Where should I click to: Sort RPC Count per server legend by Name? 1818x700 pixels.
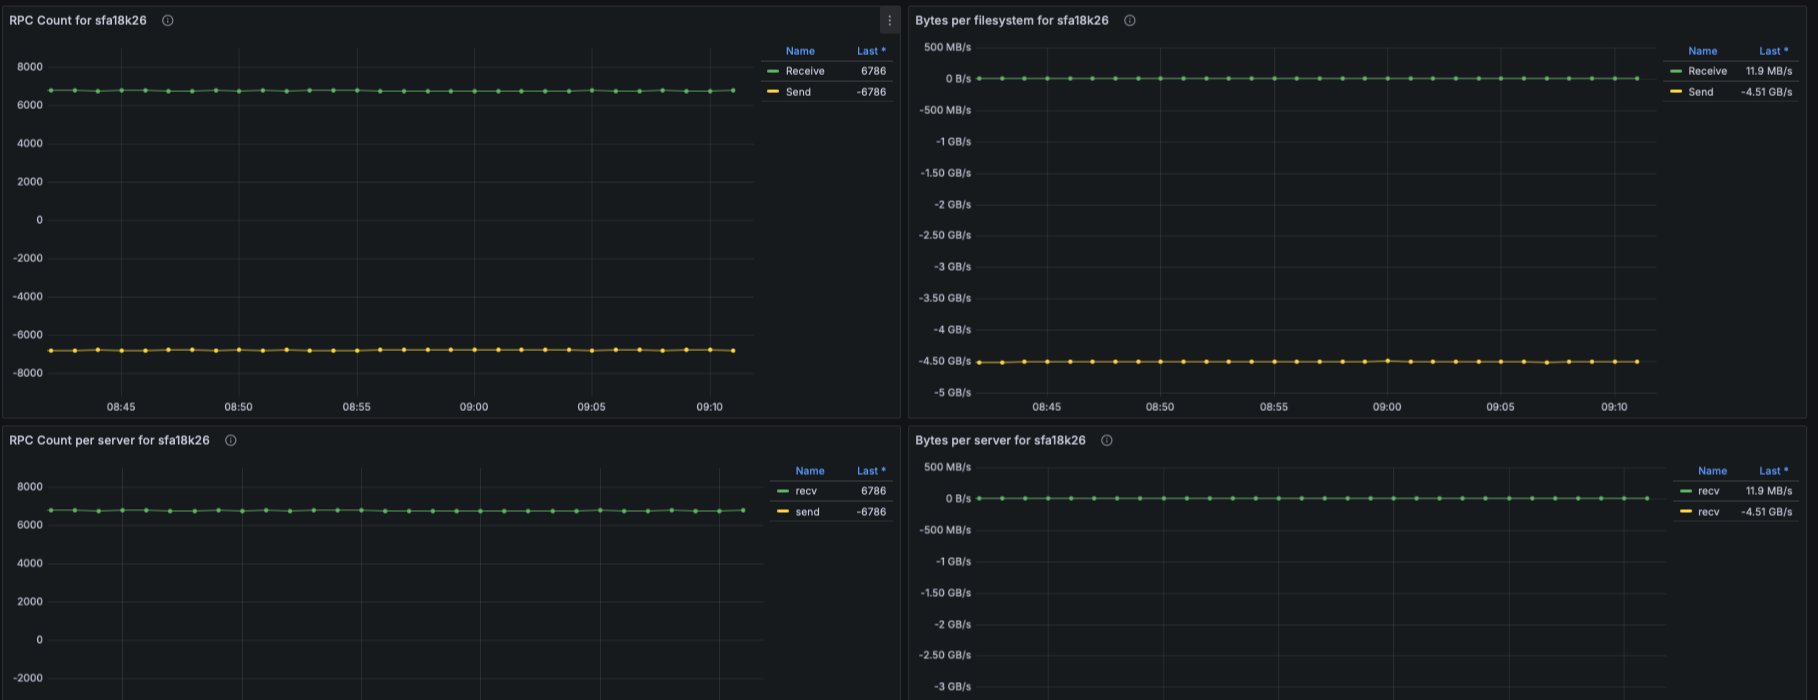(810, 471)
